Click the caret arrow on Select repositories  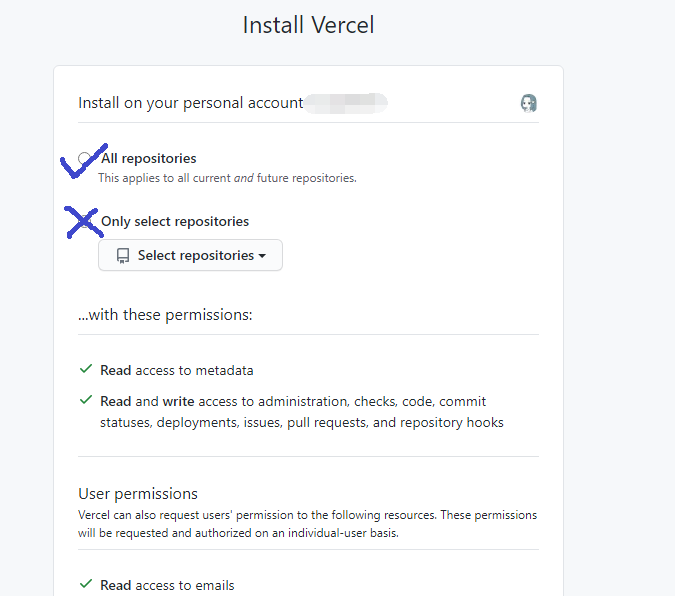pyautogui.click(x=262, y=256)
